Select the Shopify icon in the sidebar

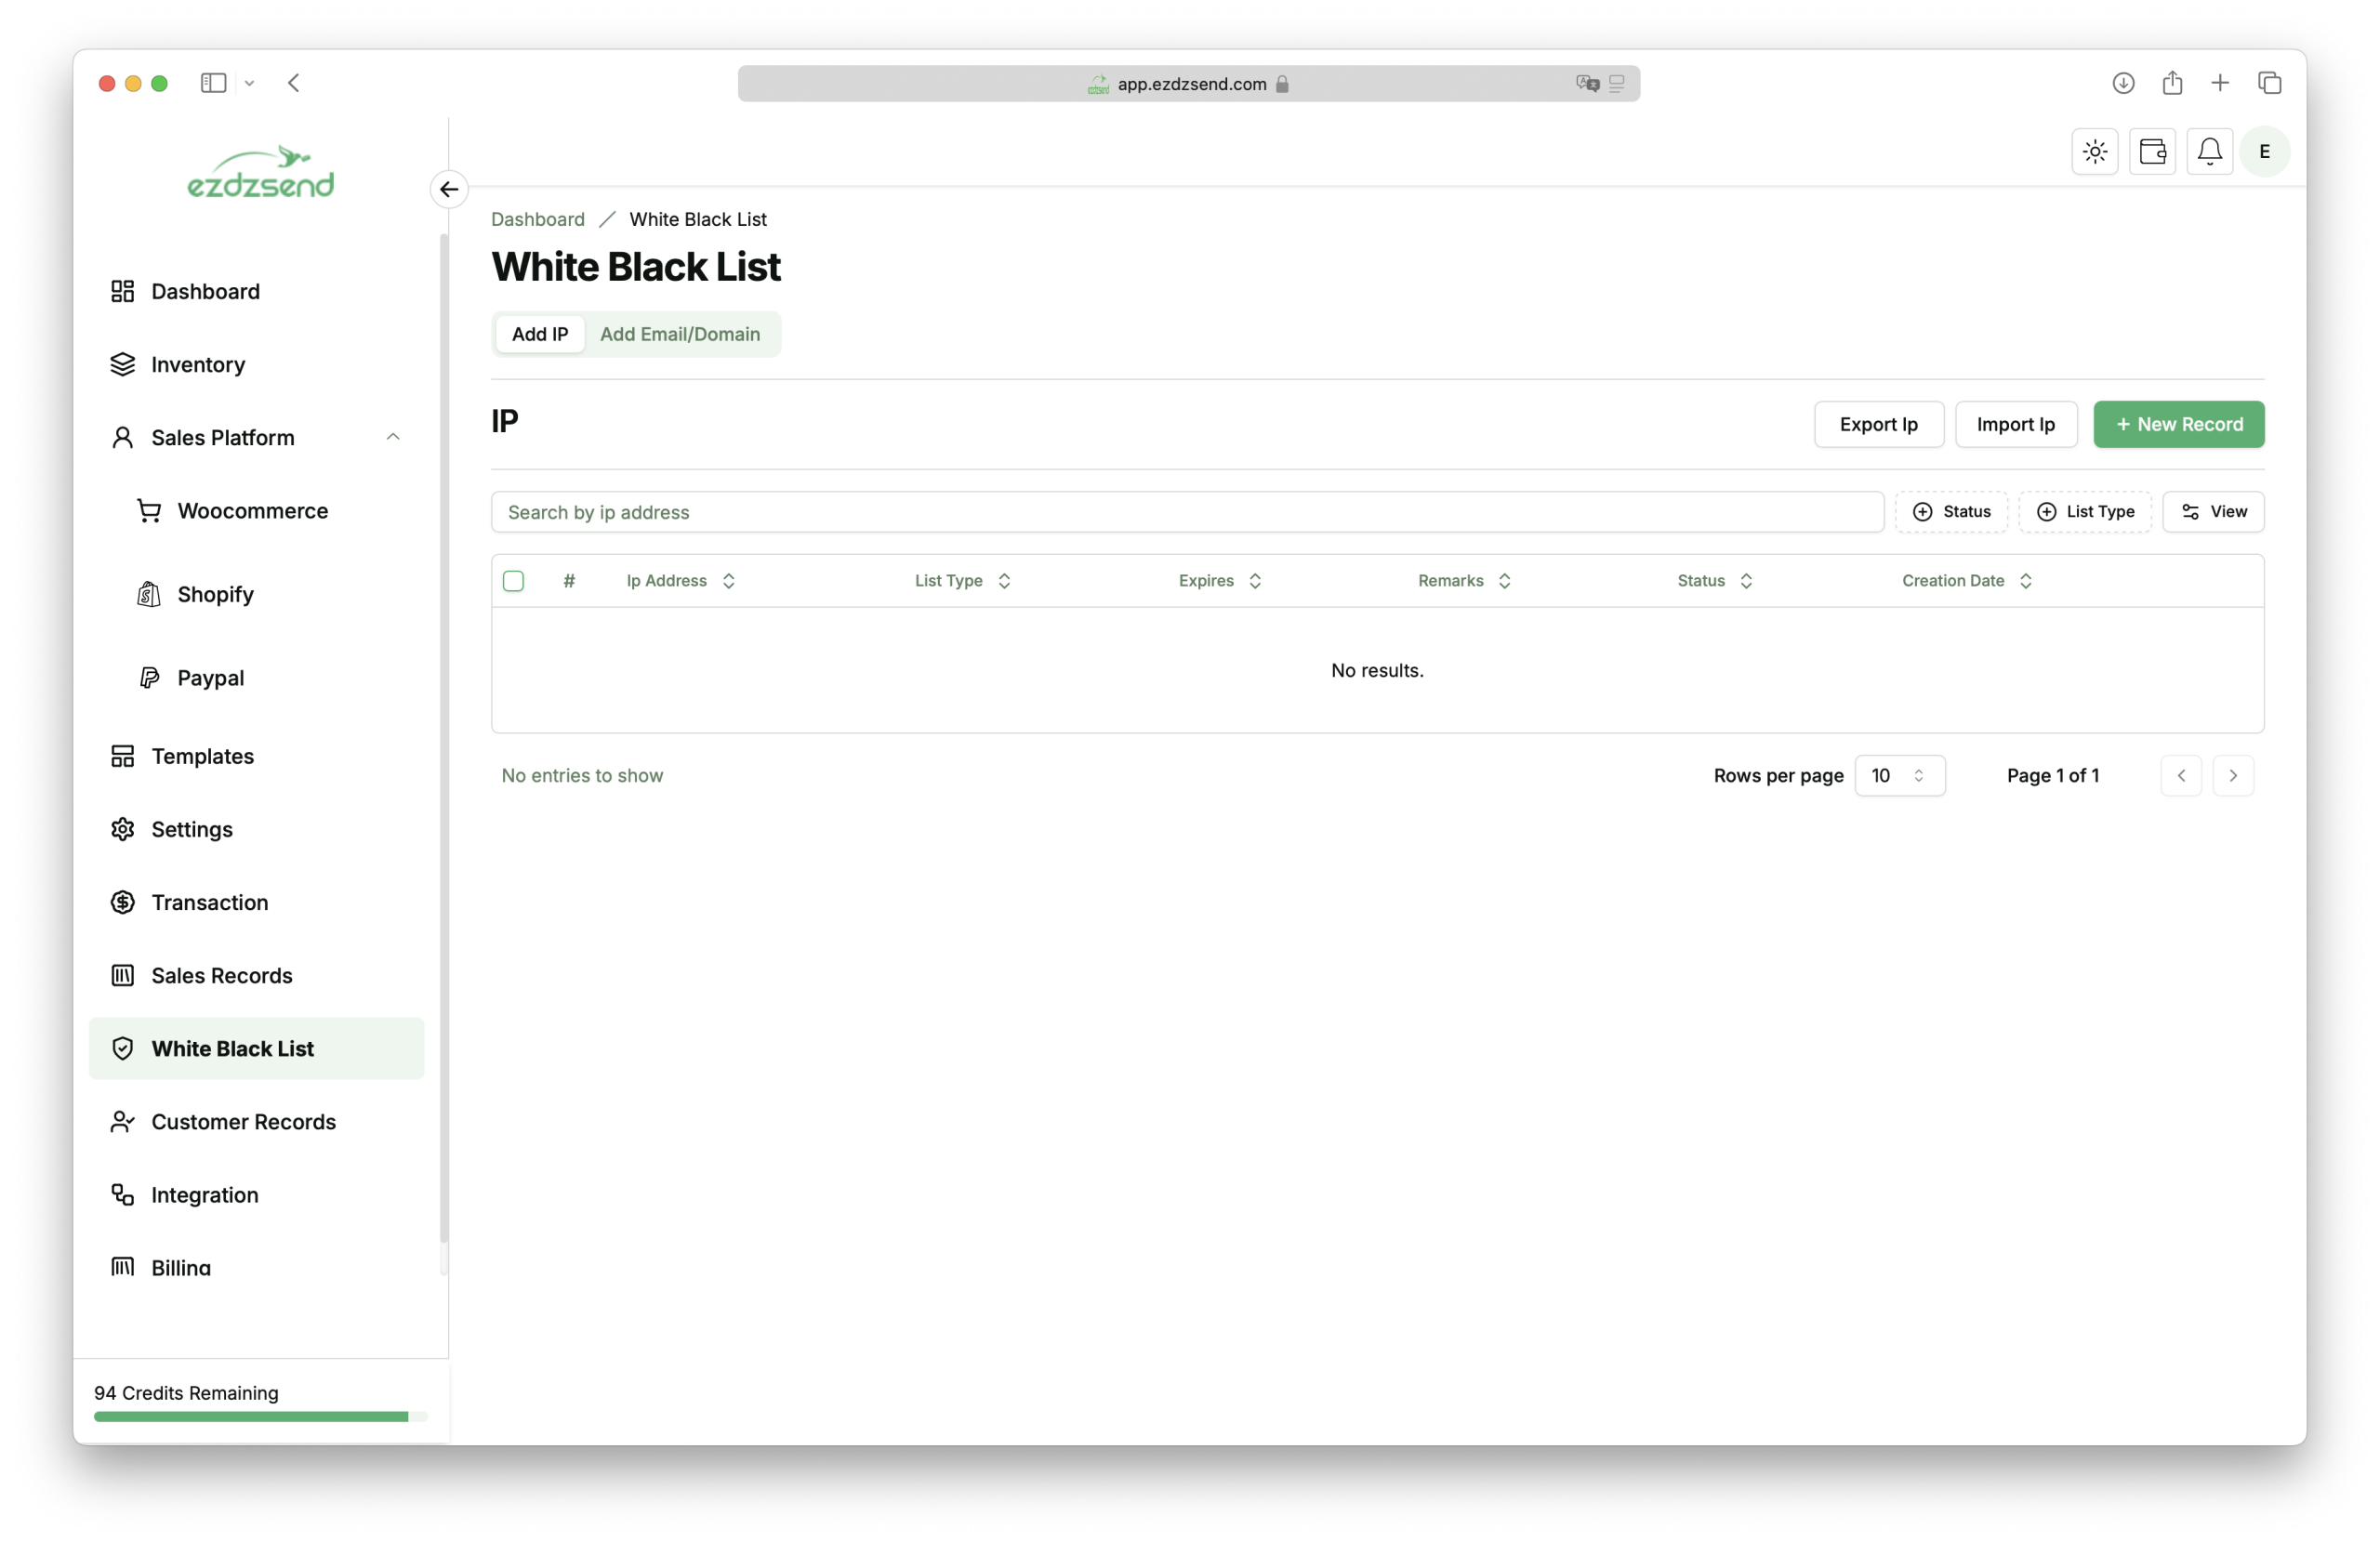pyautogui.click(x=148, y=593)
